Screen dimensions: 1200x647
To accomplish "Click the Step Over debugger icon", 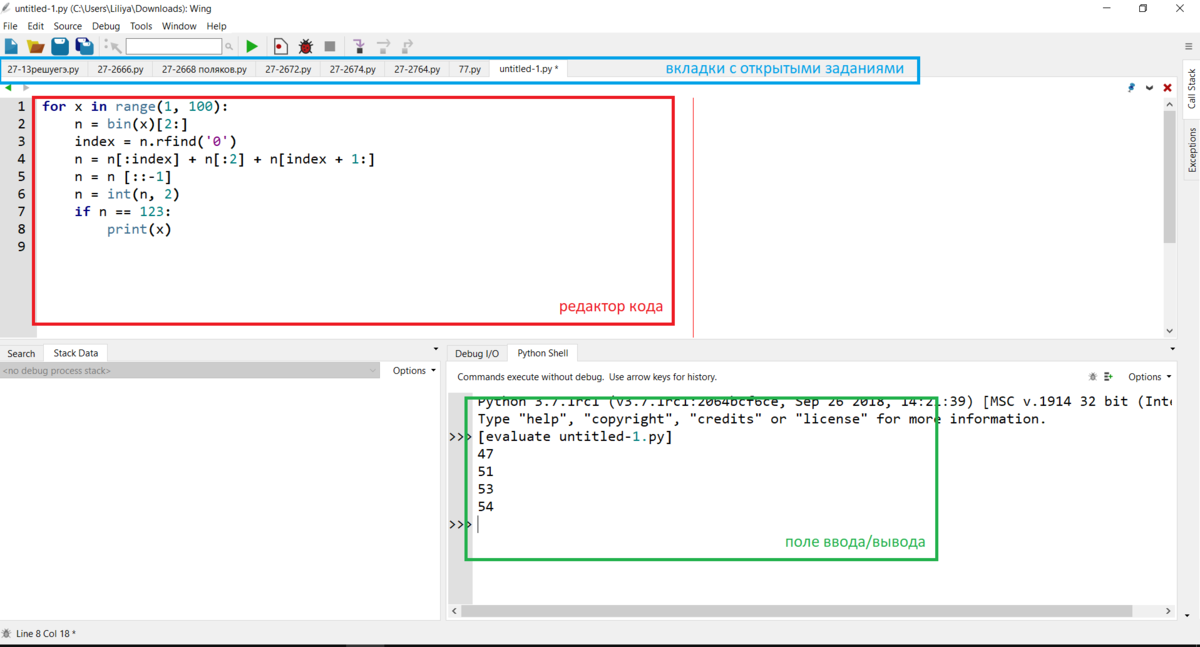I will pos(383,46).
